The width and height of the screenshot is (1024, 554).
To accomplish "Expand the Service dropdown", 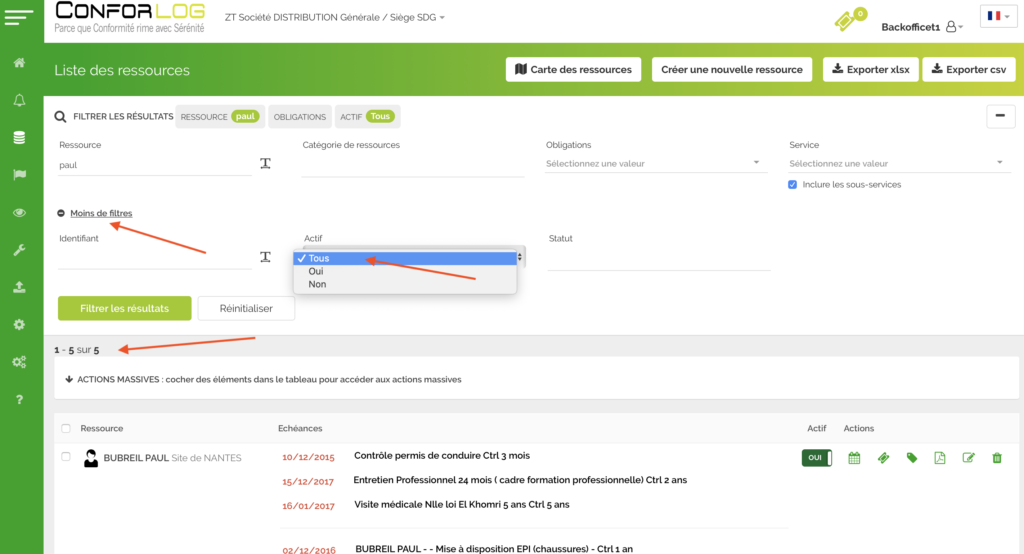I will pos(897,164).
